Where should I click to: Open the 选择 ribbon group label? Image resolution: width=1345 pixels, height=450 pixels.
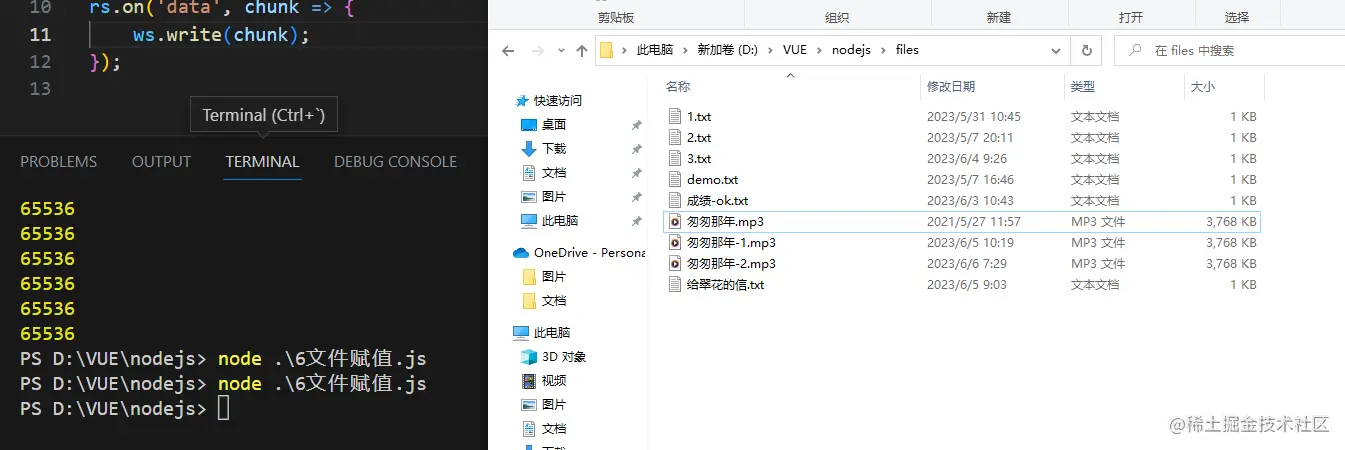tap(1237, 17)
